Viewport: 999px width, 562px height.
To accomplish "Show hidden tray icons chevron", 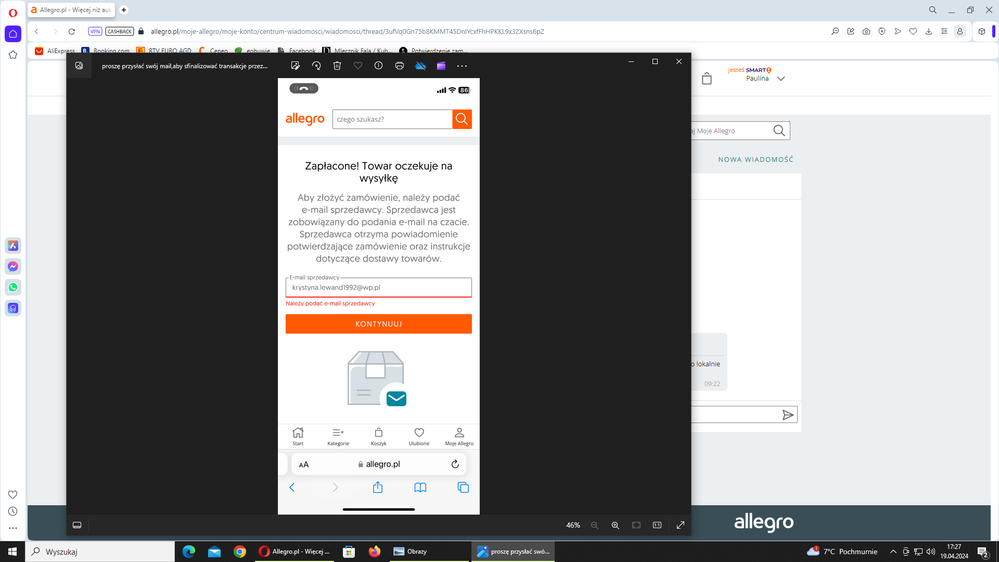I will click(893, 552).
